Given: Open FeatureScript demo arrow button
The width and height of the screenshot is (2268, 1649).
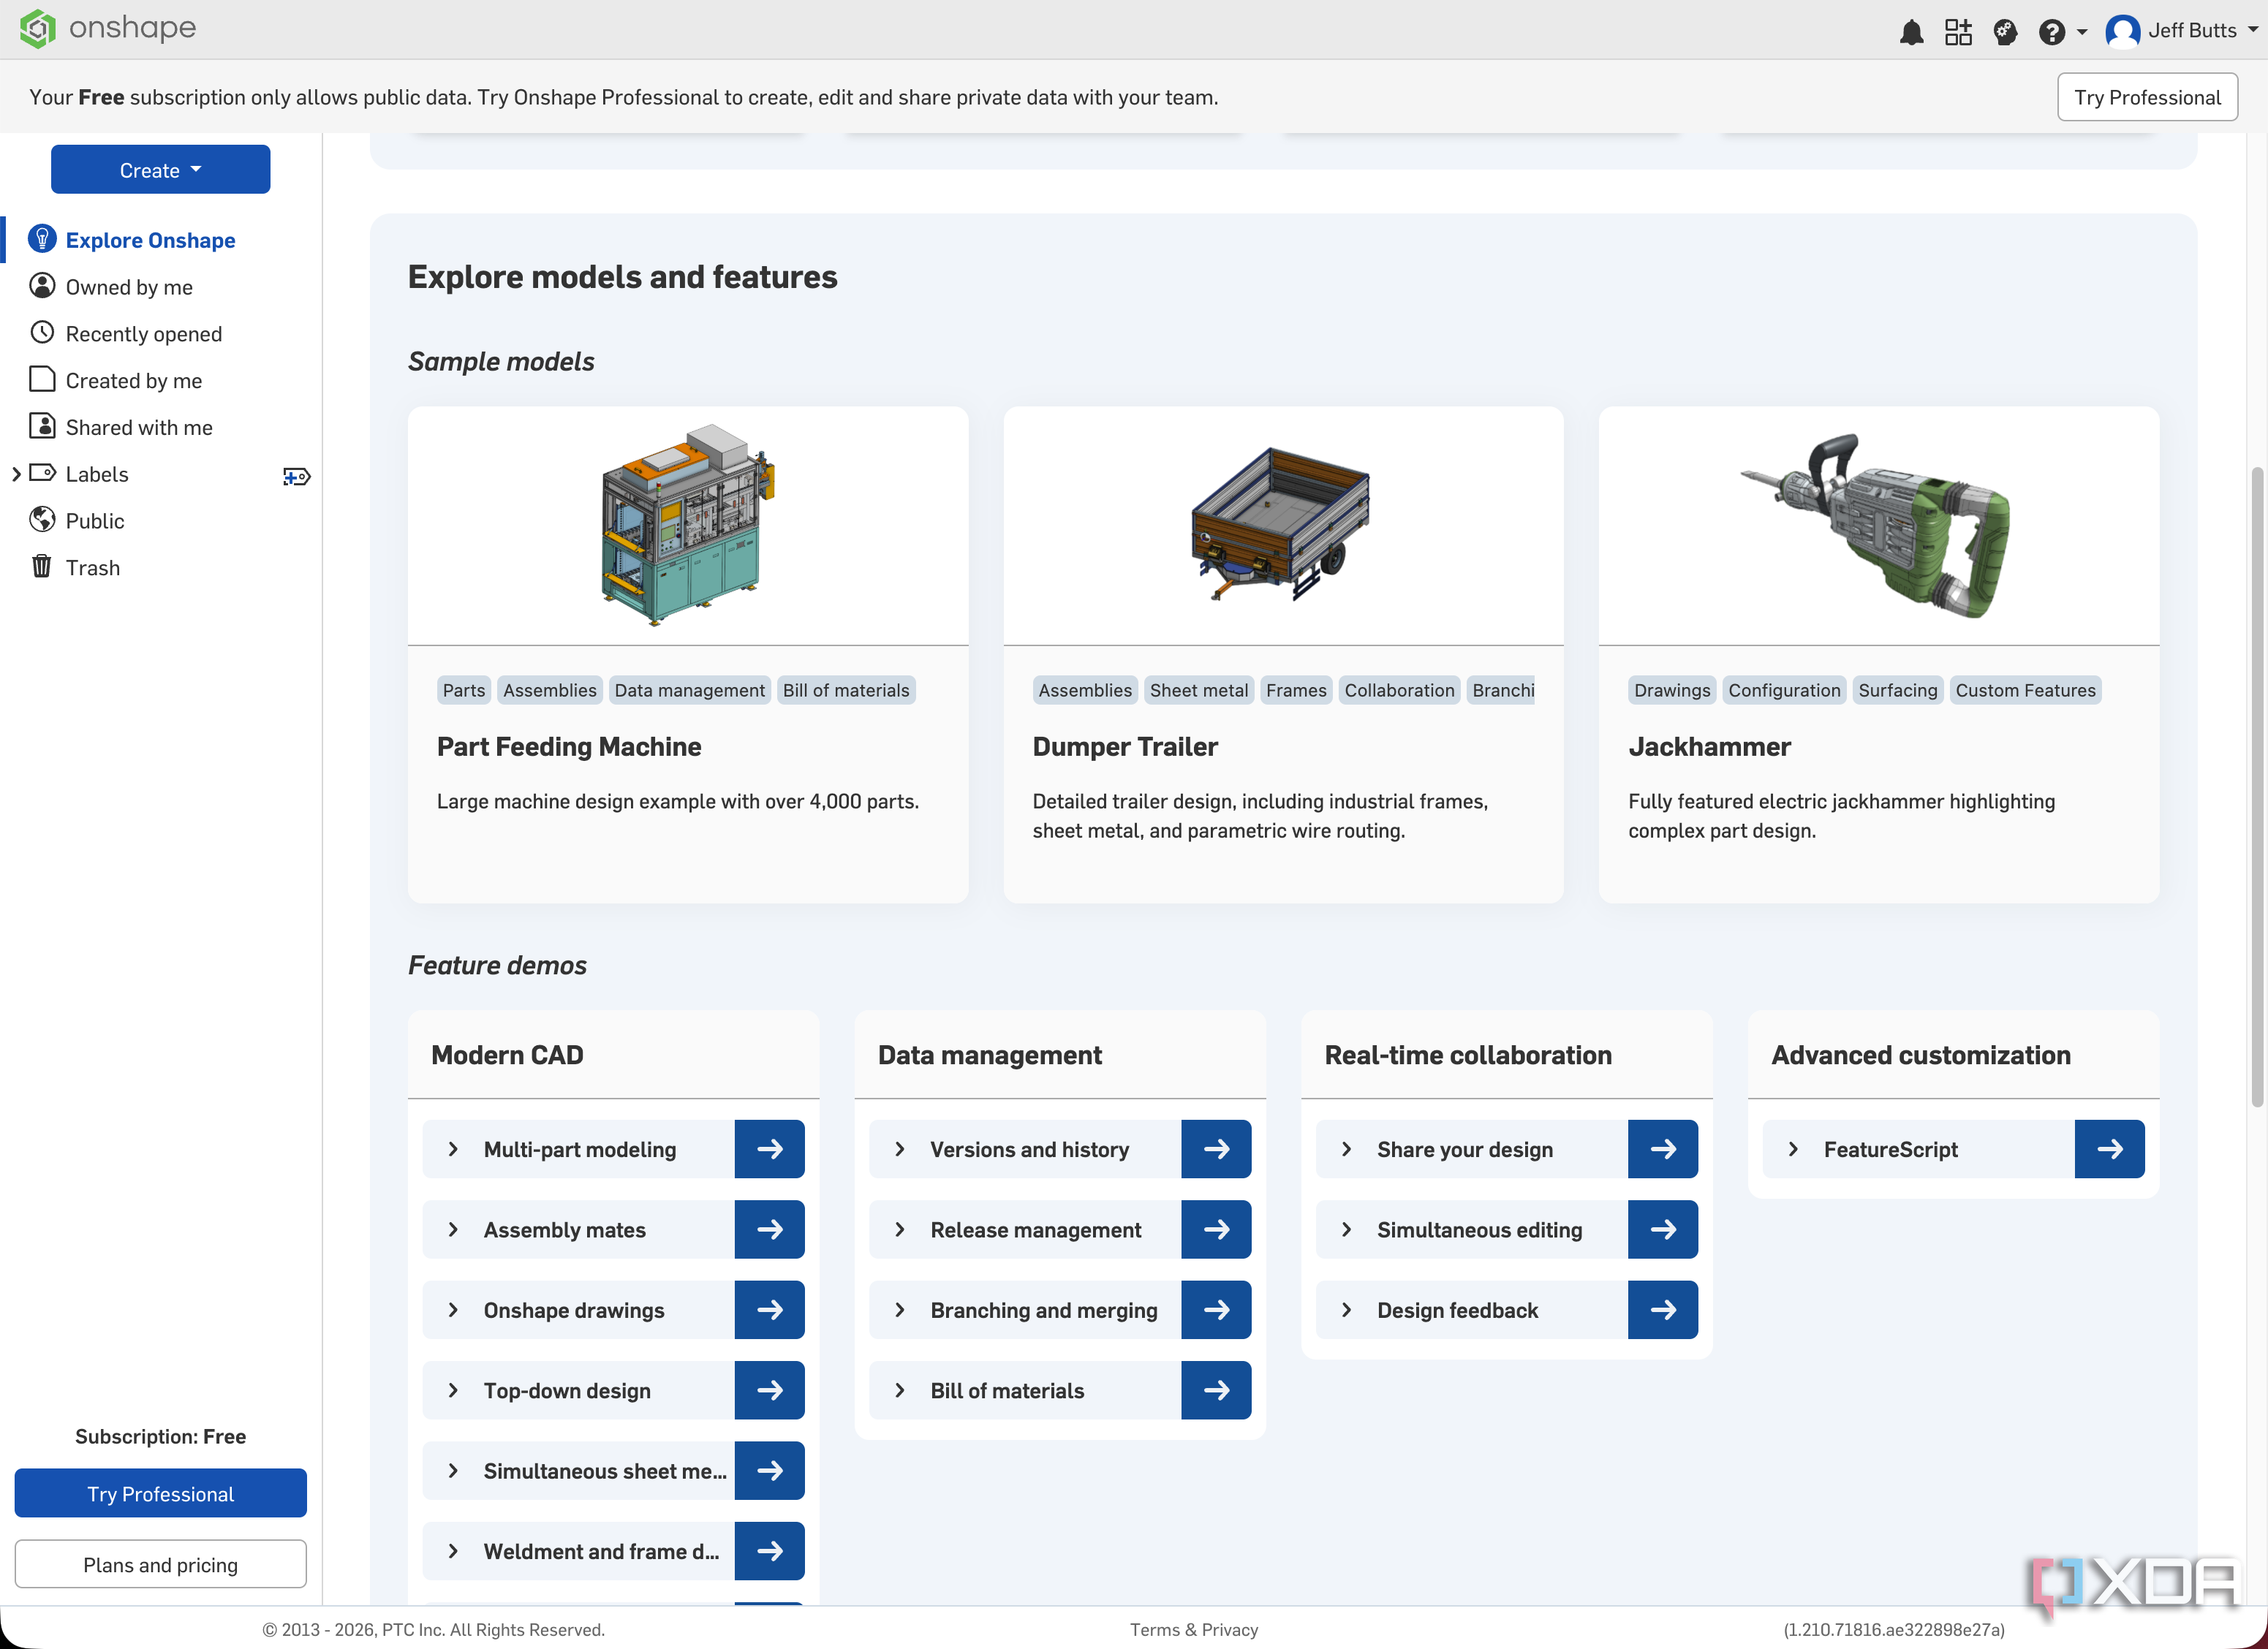Looking at the screenshot, I should [x=2110, y=1150].
